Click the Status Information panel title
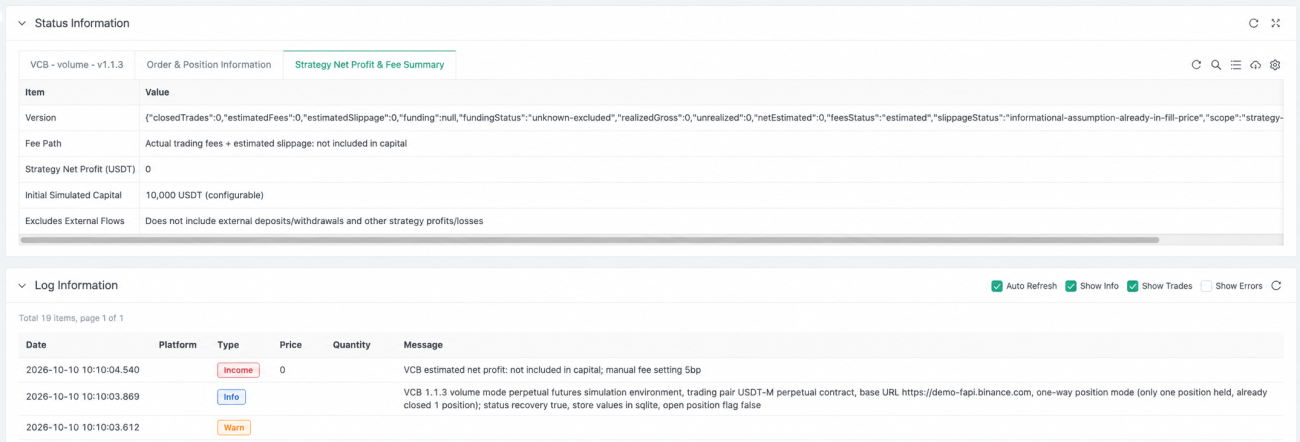 (x=82, y=23)
